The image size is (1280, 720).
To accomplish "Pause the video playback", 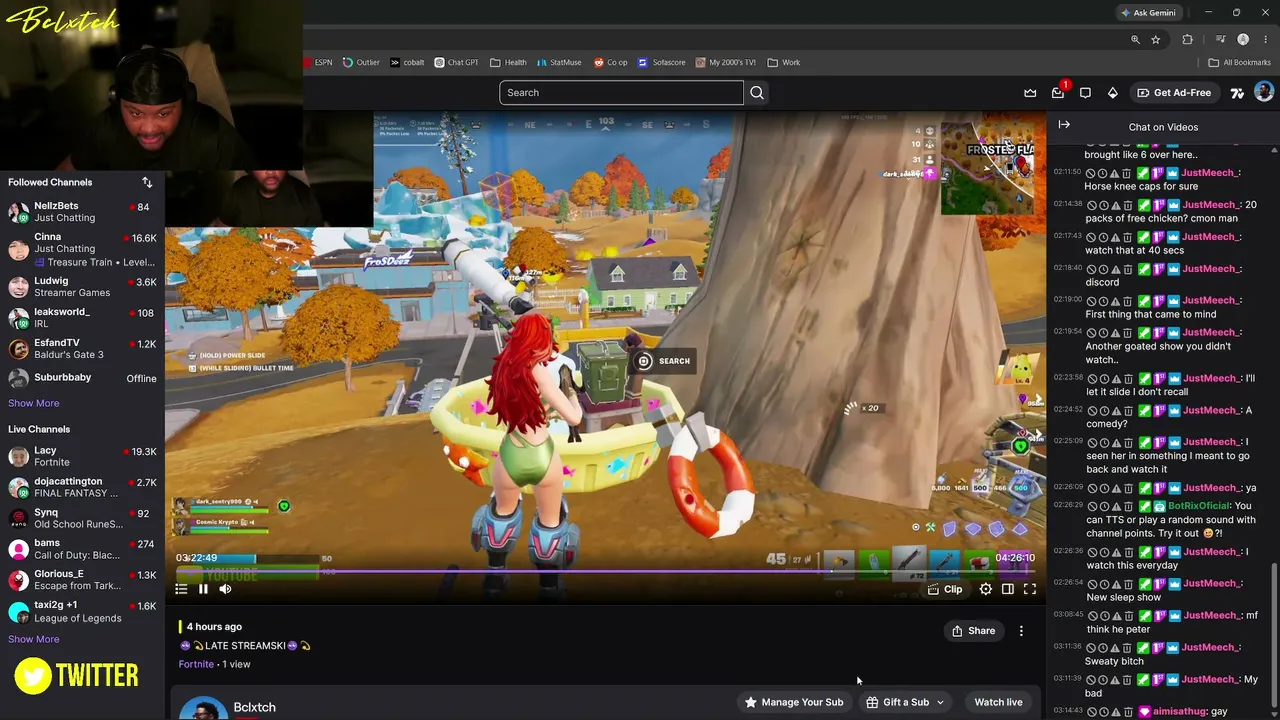I will pos(203,589).
